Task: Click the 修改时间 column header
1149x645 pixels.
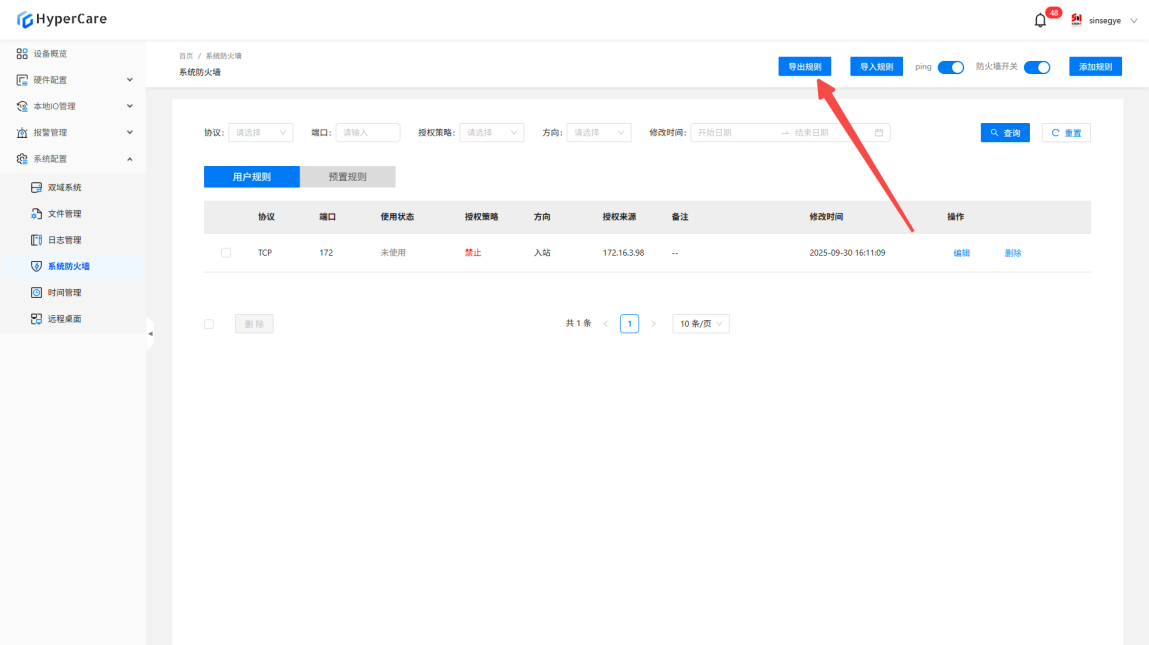Action: coord(826,217)
